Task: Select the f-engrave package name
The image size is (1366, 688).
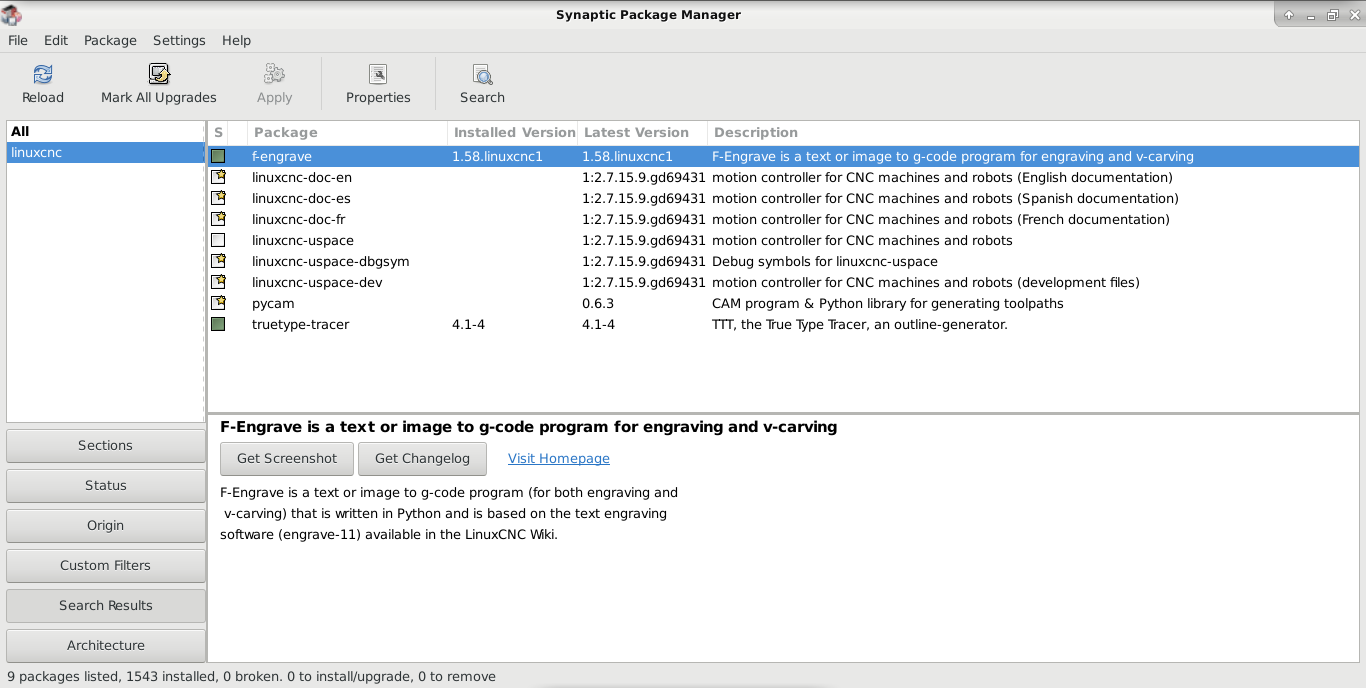Action: click(x=282, y=157)
